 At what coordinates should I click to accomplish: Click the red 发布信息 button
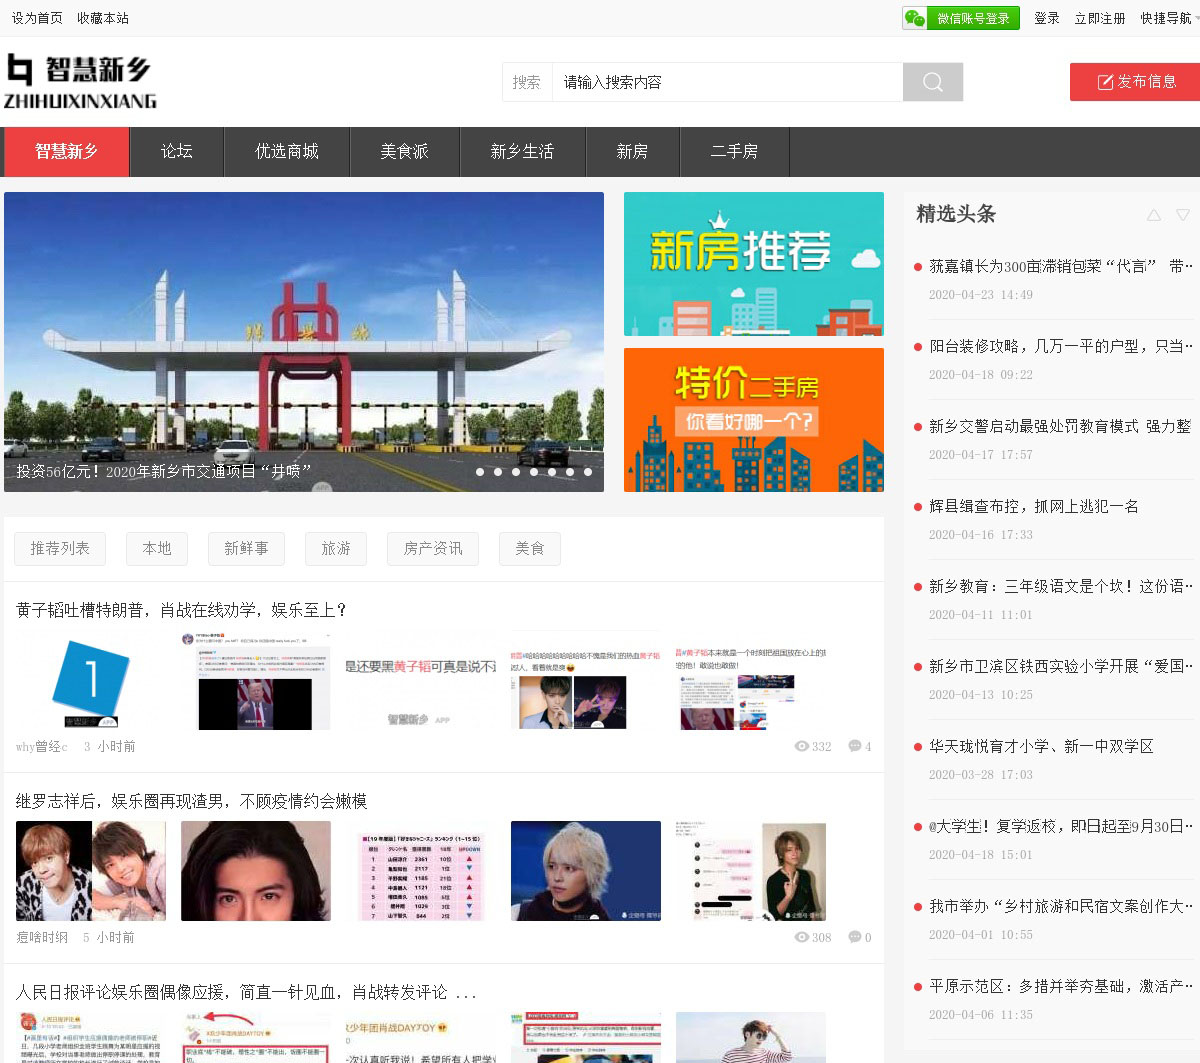coord(1136,82)
